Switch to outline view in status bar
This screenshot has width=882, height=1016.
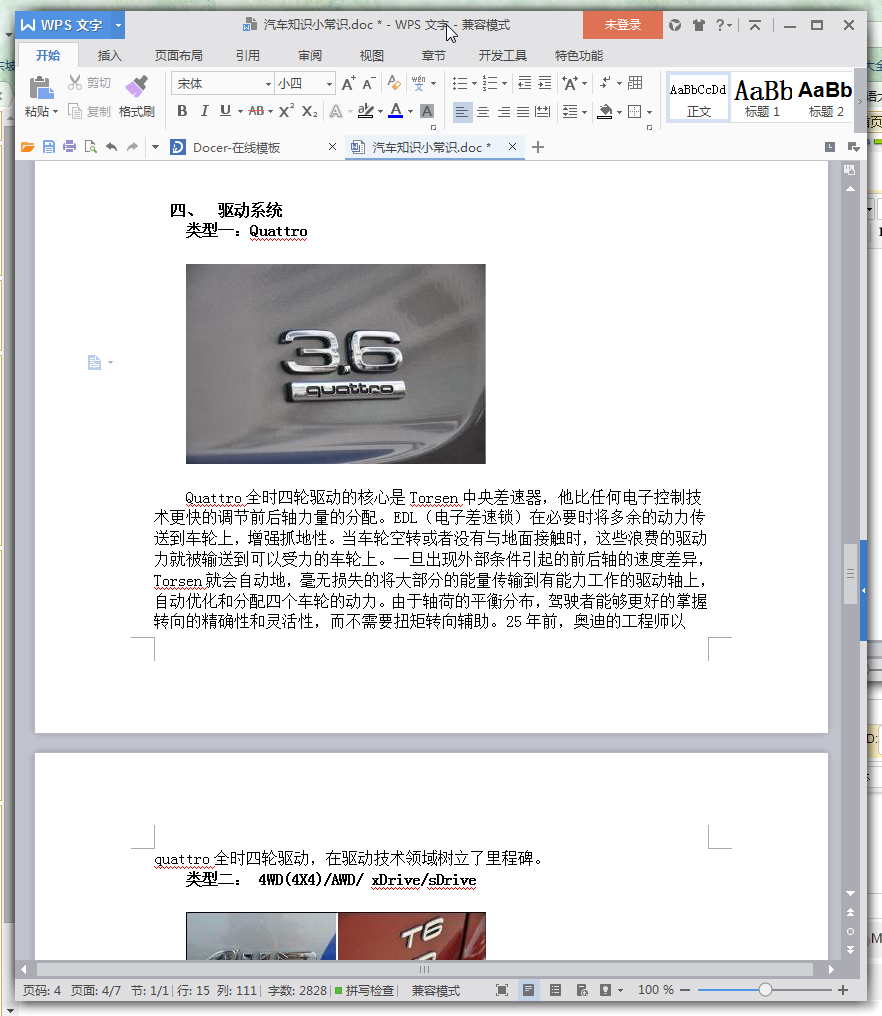pyautogui.click(x=555, y=990)
